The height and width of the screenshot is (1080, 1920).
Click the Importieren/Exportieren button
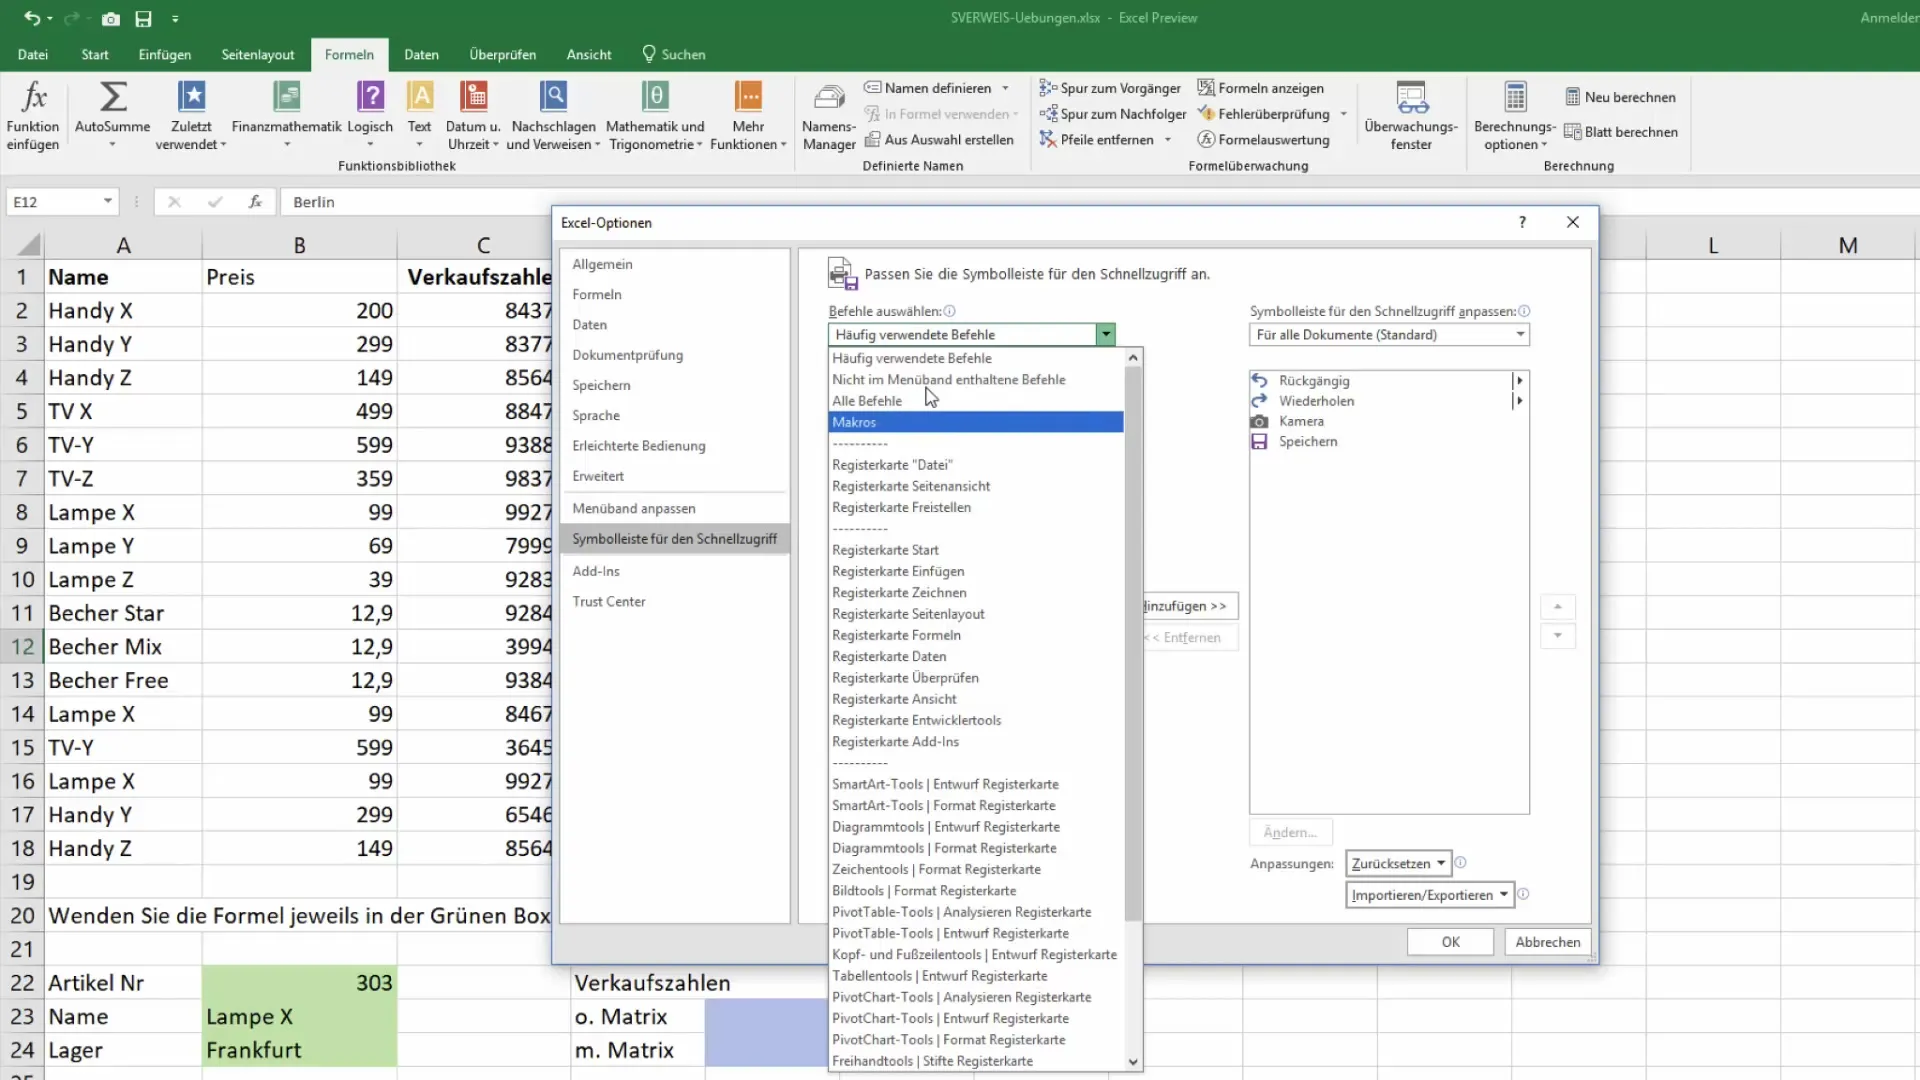pos(1429,894)
